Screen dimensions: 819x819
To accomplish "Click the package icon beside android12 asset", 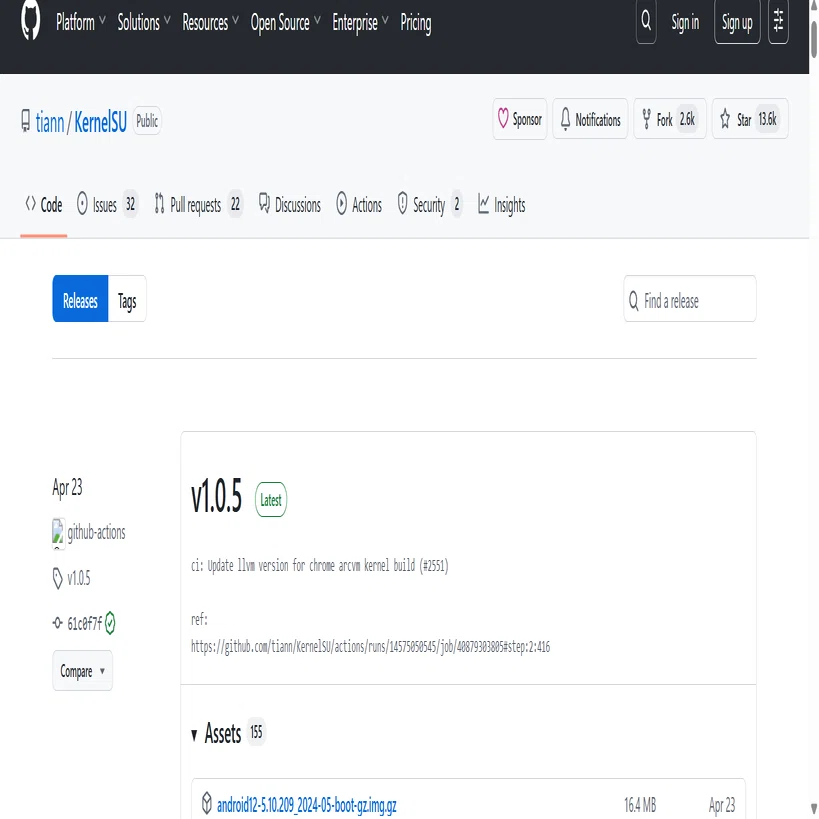I will (x=207, y=803).
